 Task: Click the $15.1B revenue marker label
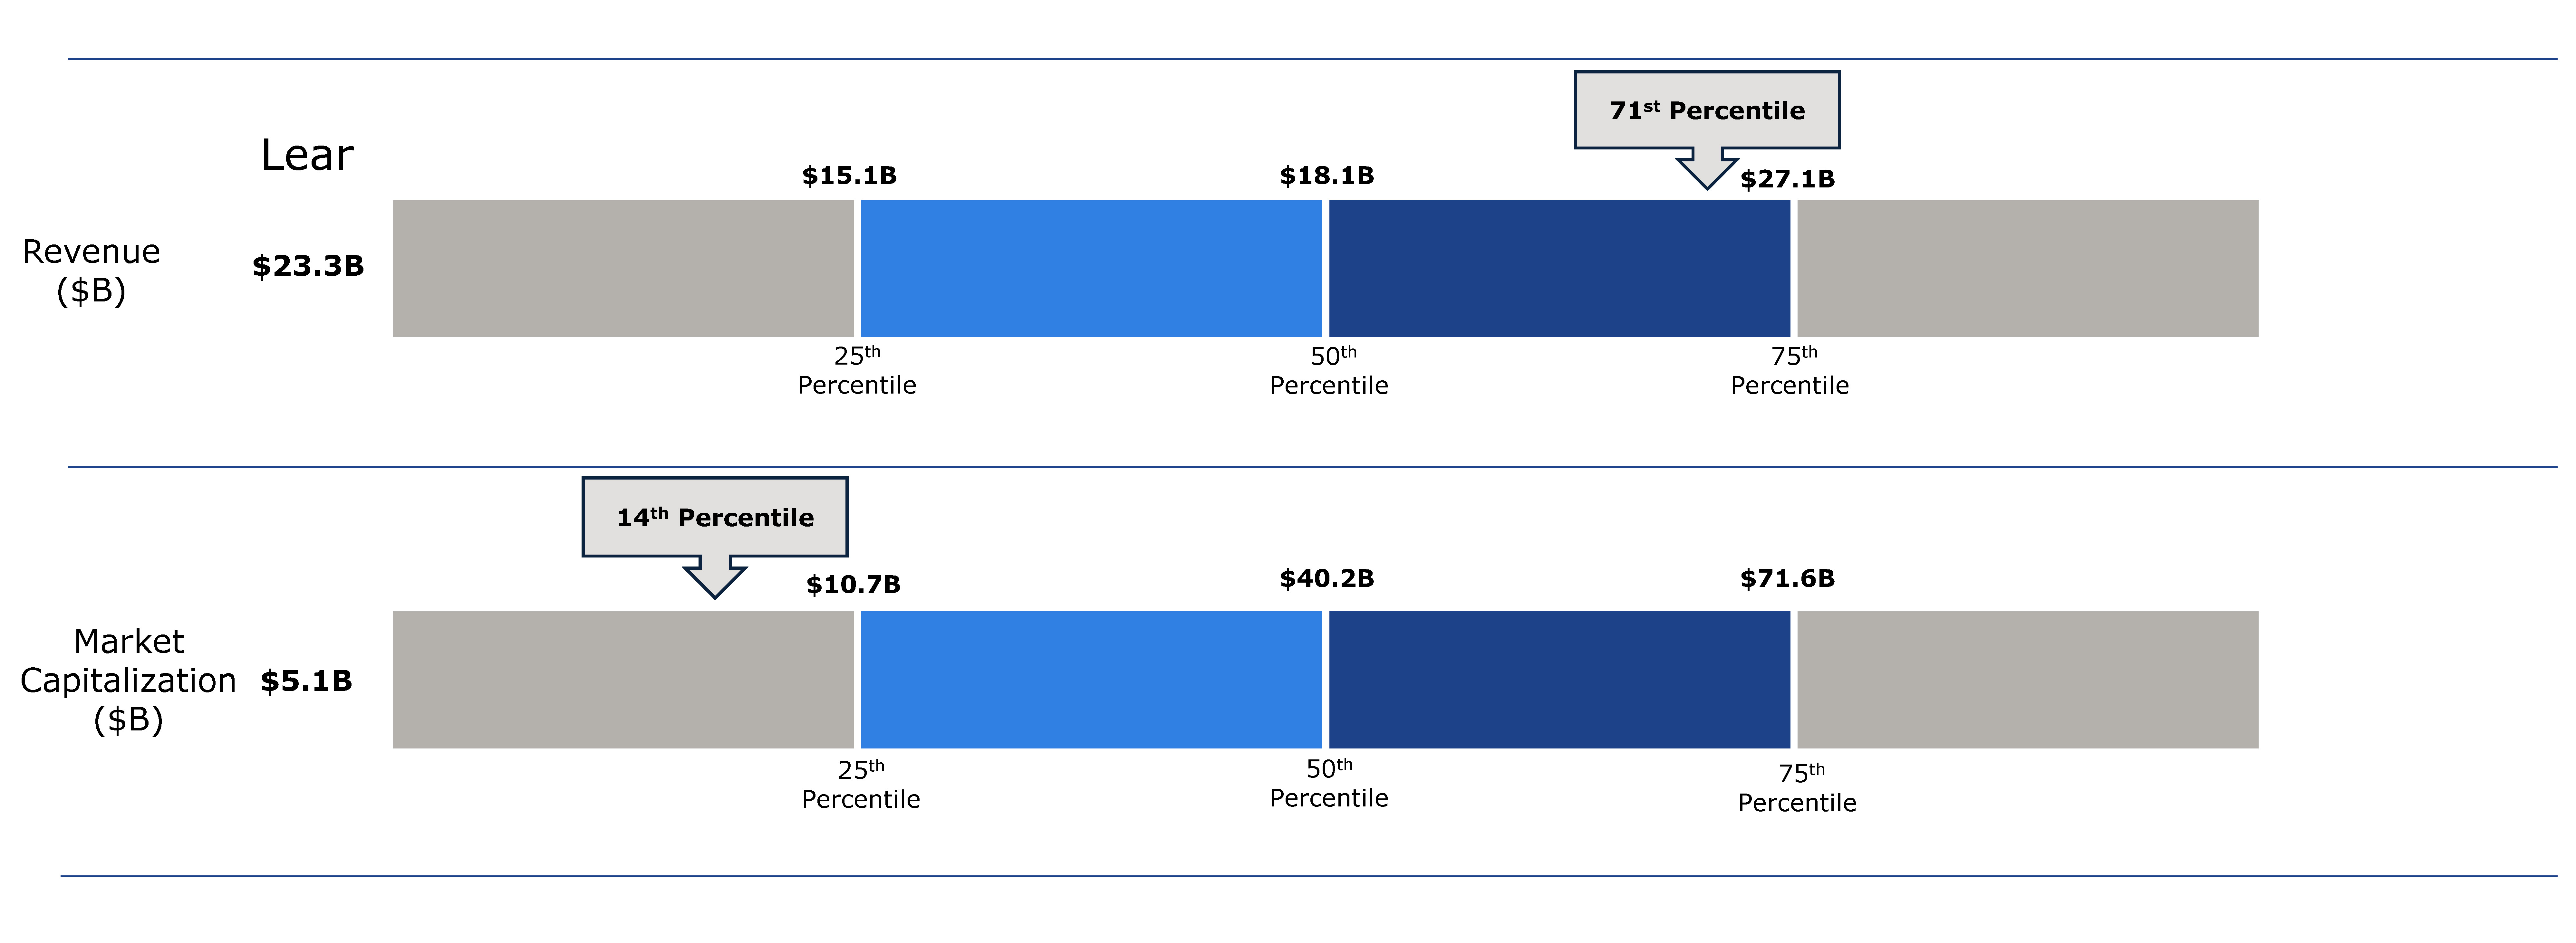[849, 176]
